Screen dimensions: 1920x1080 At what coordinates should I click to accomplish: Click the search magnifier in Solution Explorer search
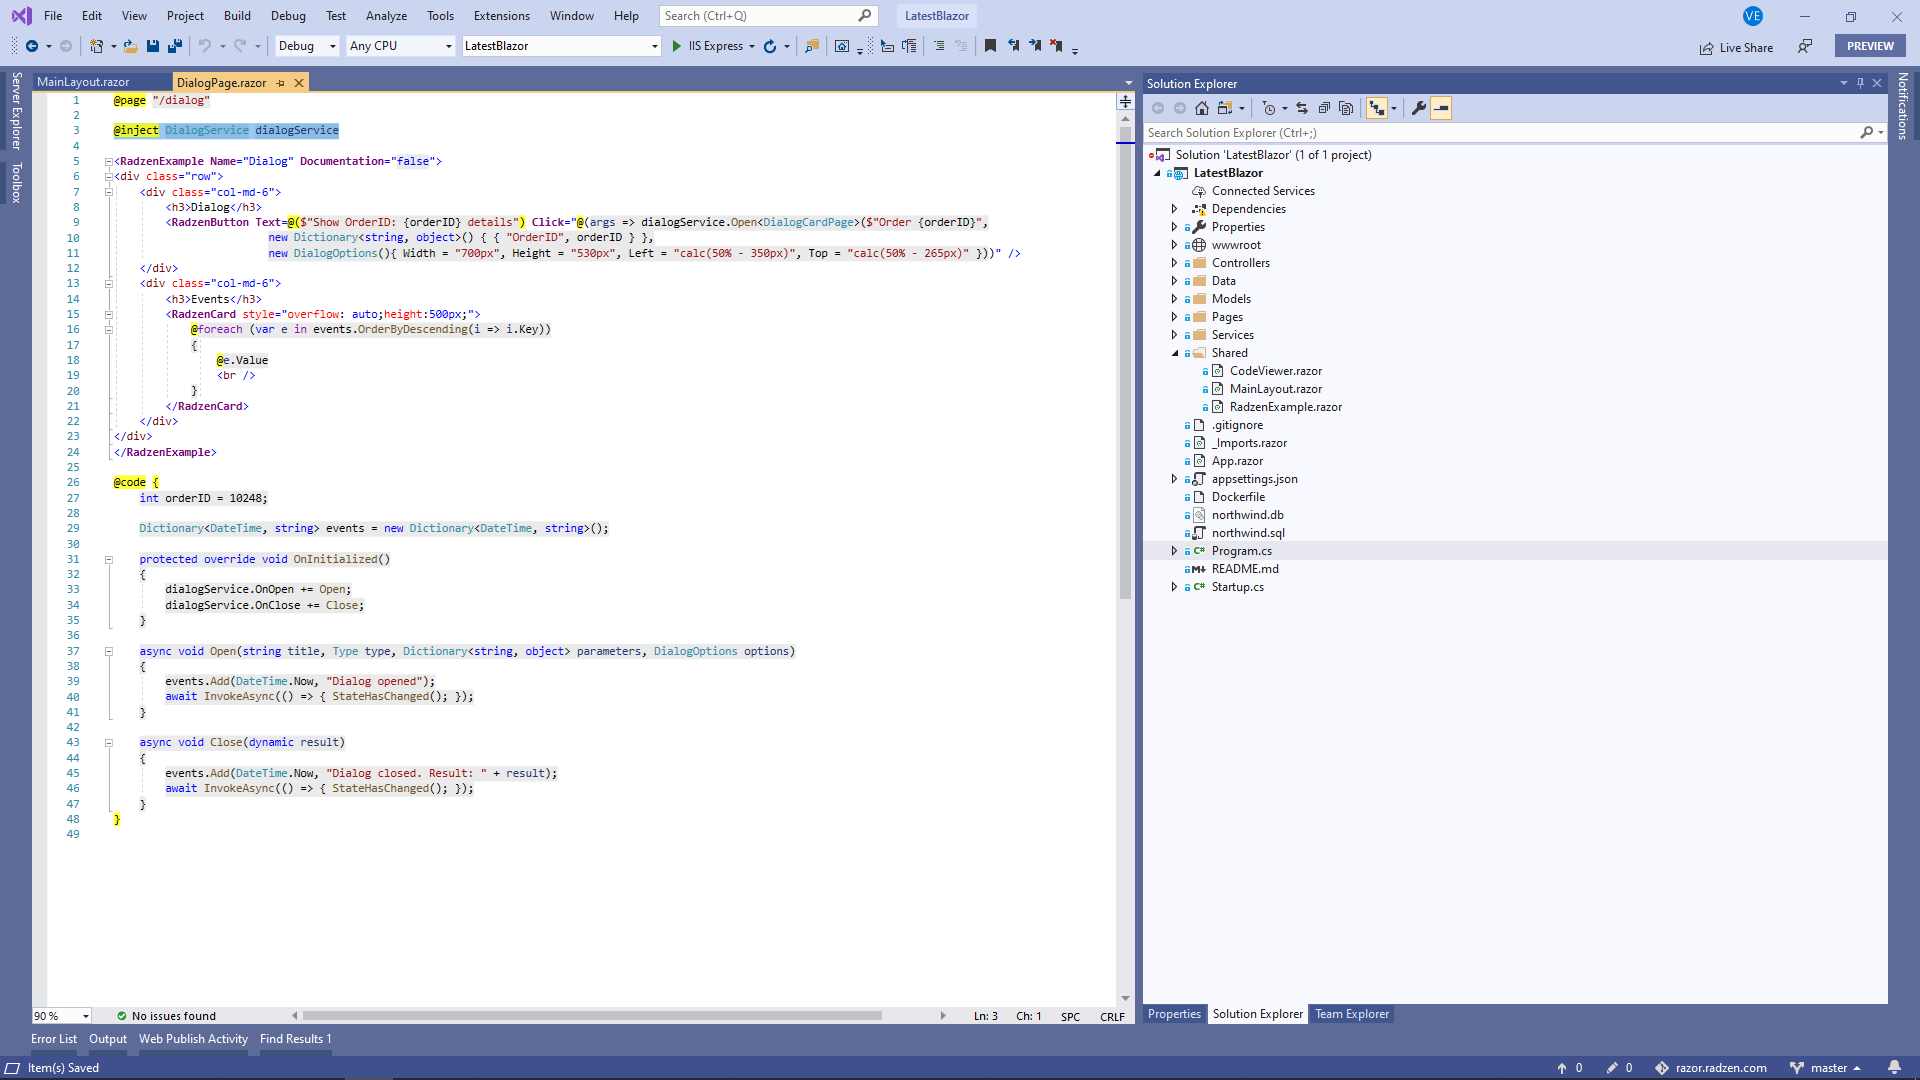point(1866,133)
